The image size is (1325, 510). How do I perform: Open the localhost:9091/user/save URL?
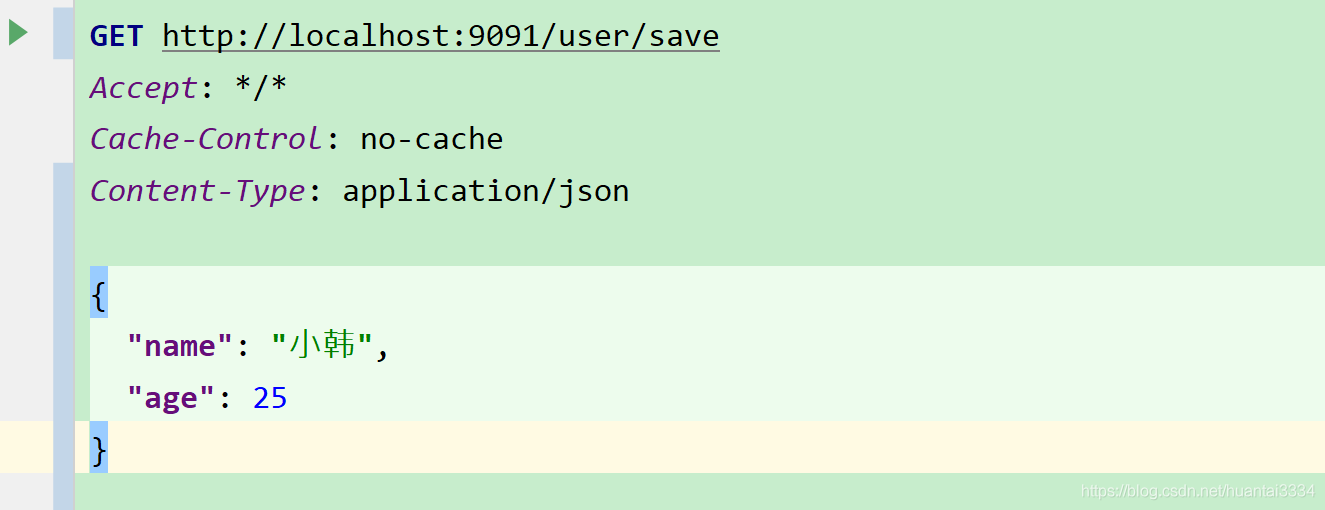pos(440,36)
